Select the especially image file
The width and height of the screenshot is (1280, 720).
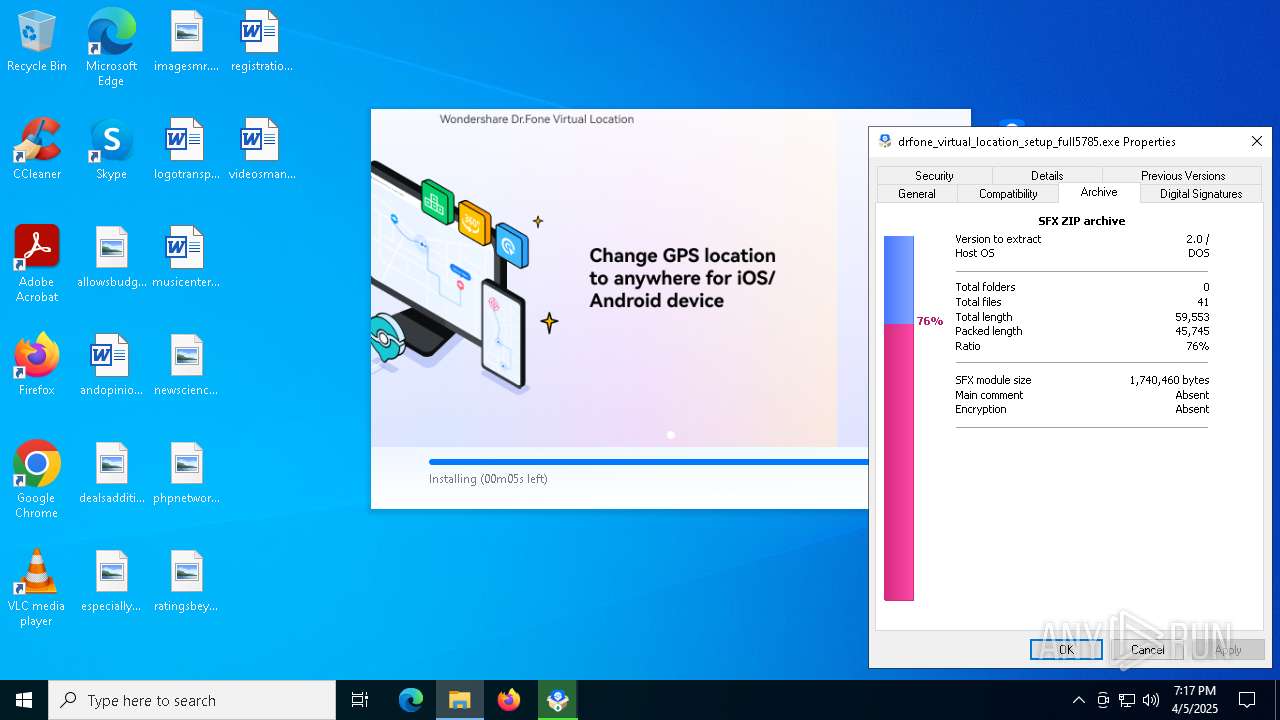coord(111,582)
